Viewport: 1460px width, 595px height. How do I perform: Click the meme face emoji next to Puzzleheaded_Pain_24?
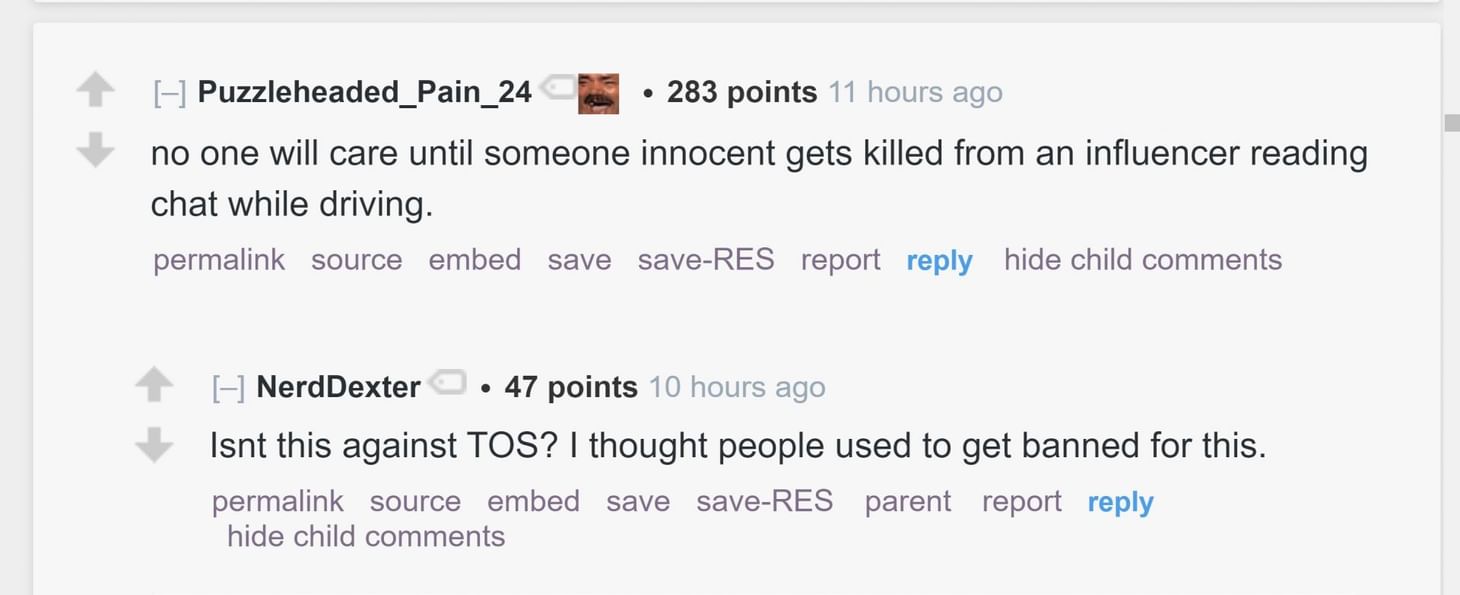(597, 93)
